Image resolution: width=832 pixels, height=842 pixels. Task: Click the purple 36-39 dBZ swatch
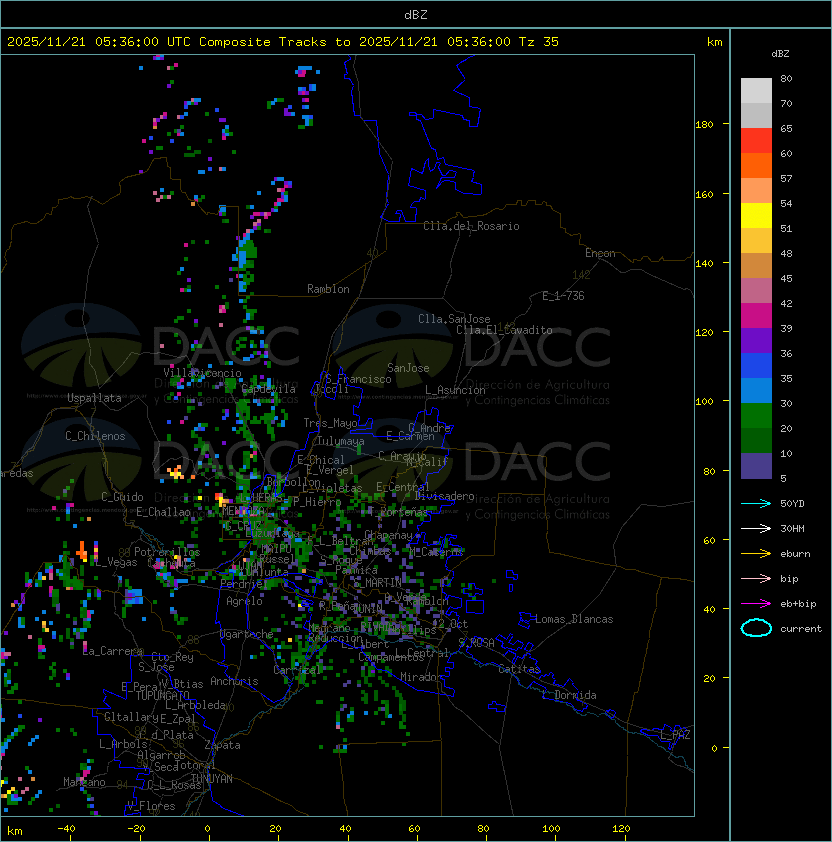(756, 340)
